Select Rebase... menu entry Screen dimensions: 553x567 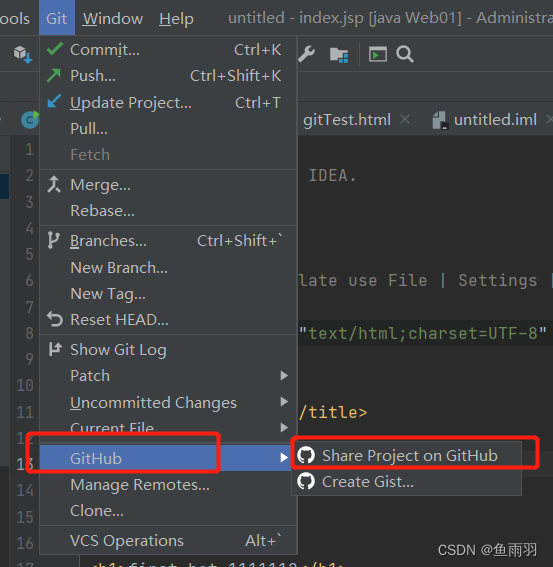[x=168, y=211]
